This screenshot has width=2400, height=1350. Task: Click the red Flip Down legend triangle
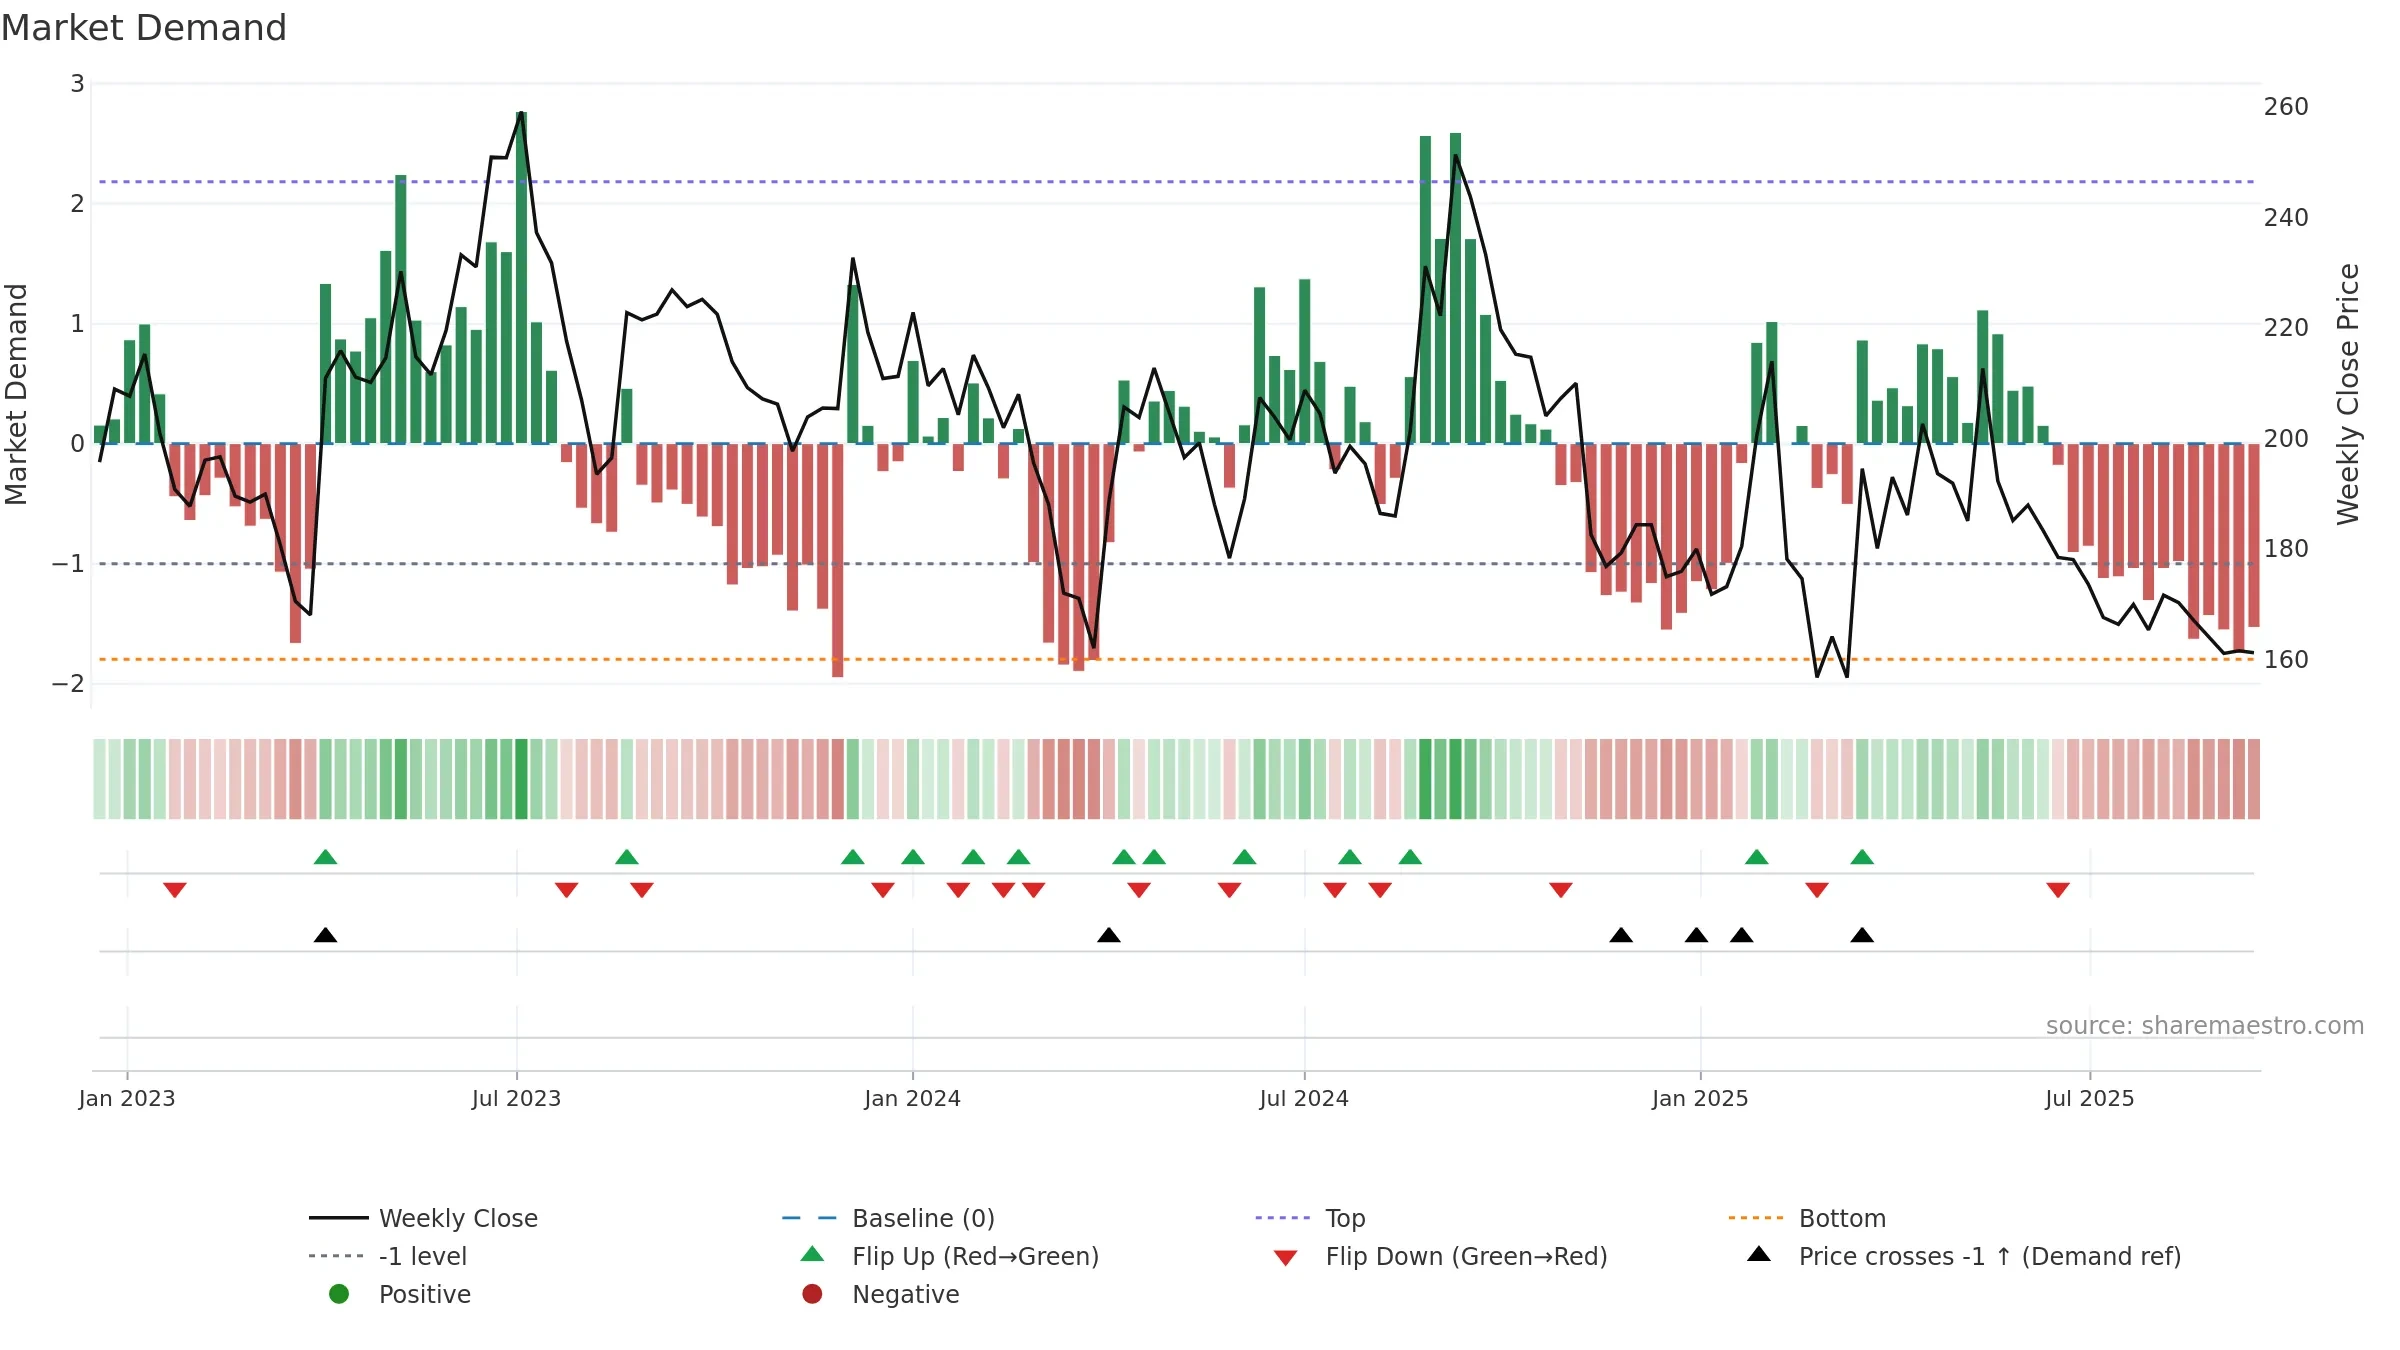pos(1286,1258)
